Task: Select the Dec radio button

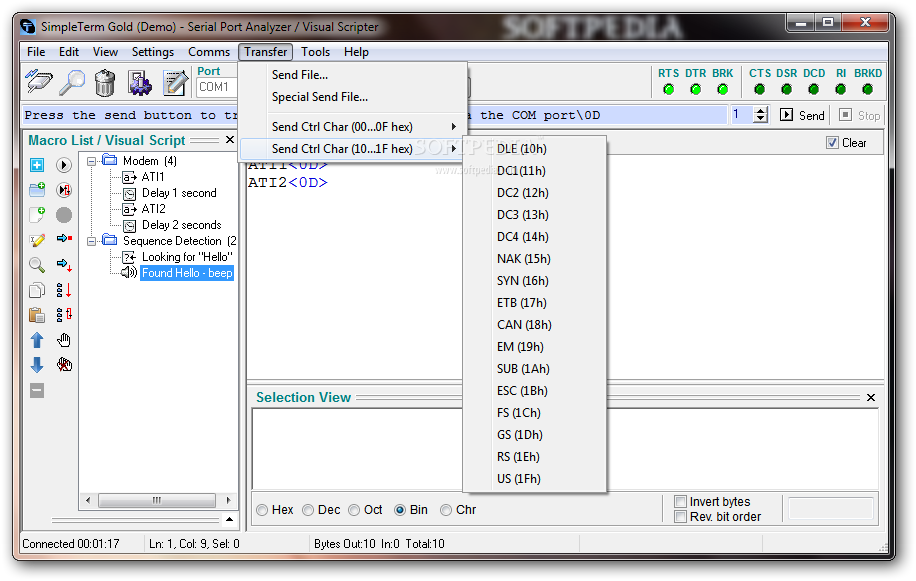Action: tap(308, 510)
